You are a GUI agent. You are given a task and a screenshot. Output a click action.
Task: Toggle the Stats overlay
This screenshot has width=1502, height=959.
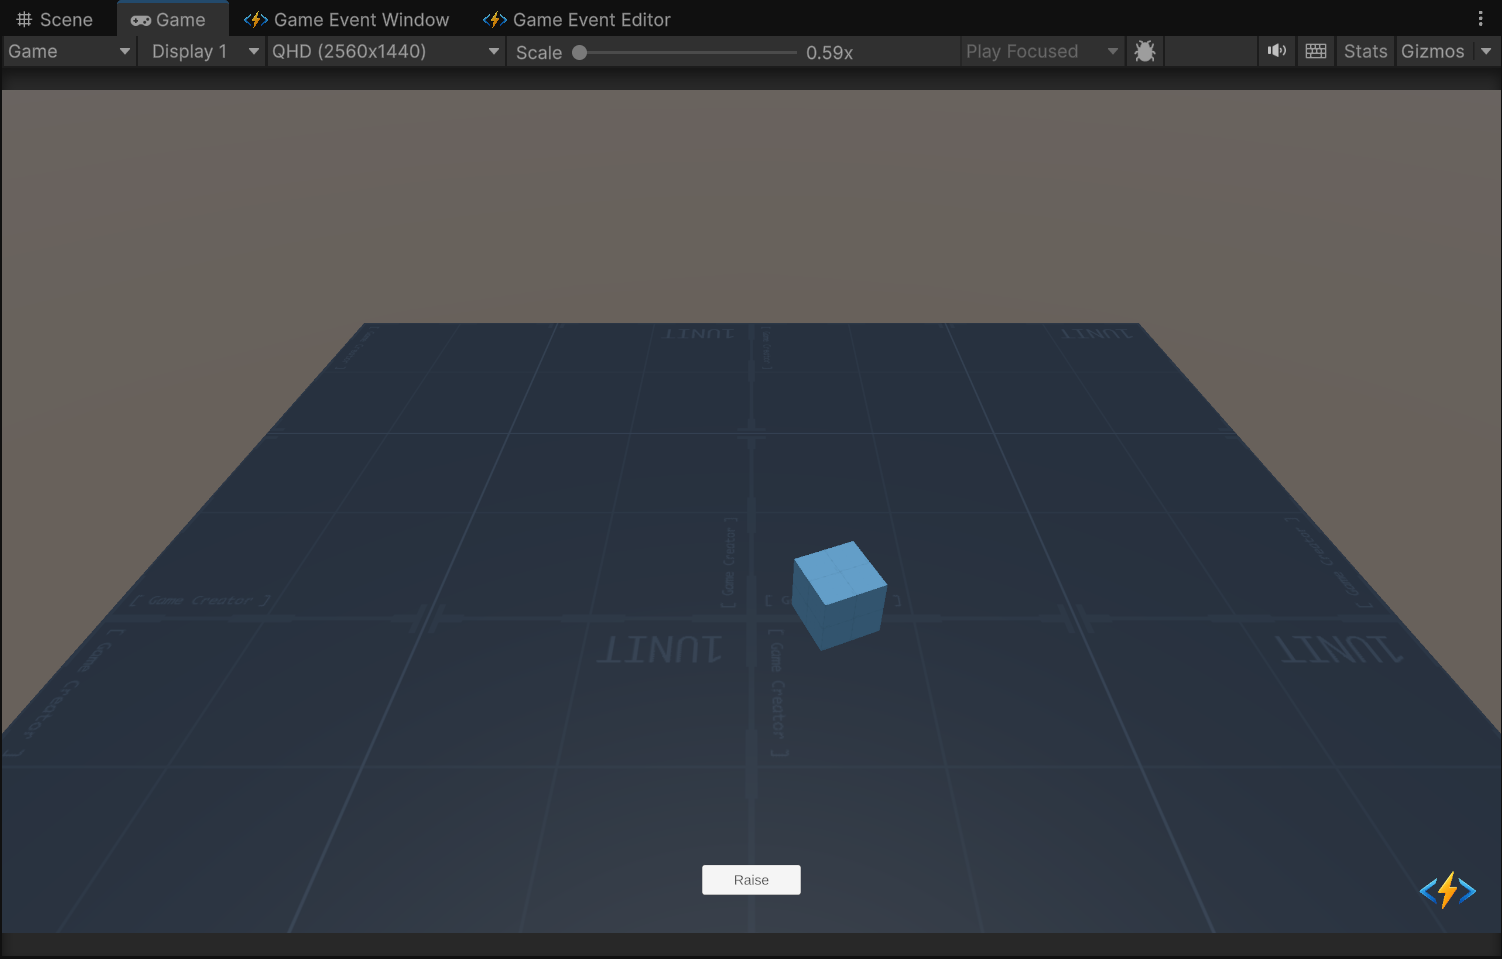tap(1365, 51)
